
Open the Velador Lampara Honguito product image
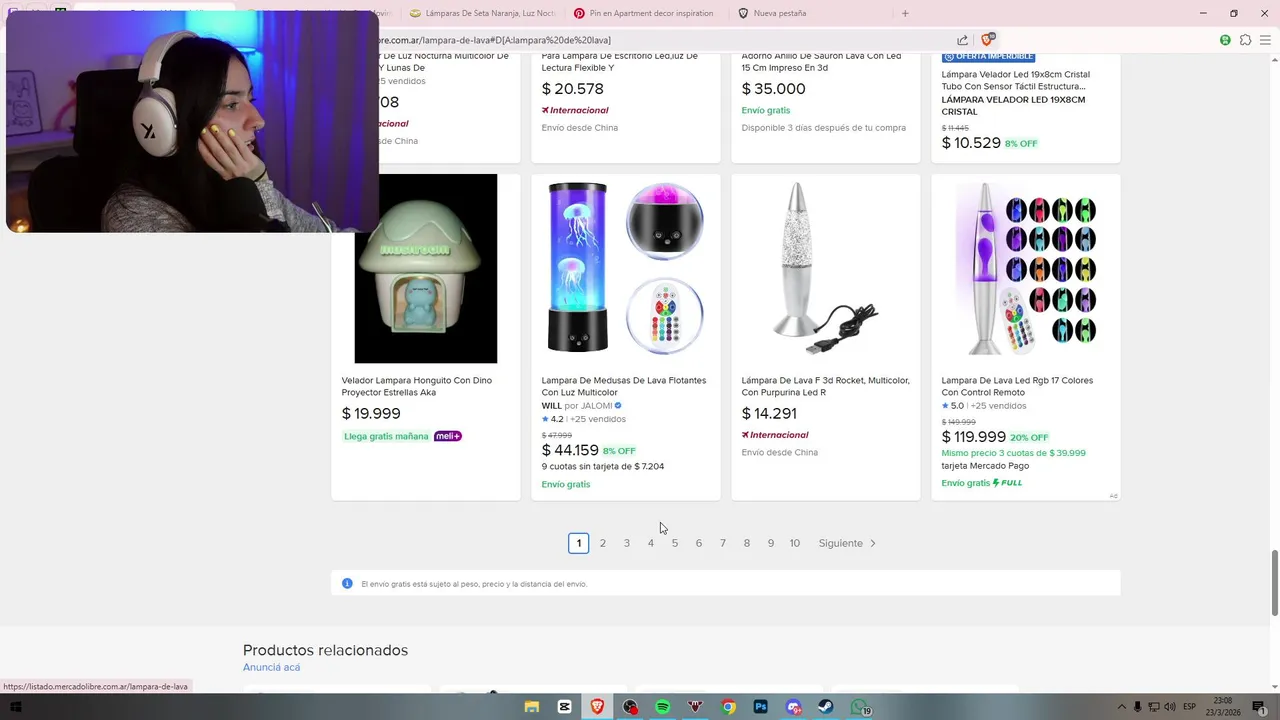[426, 268]
